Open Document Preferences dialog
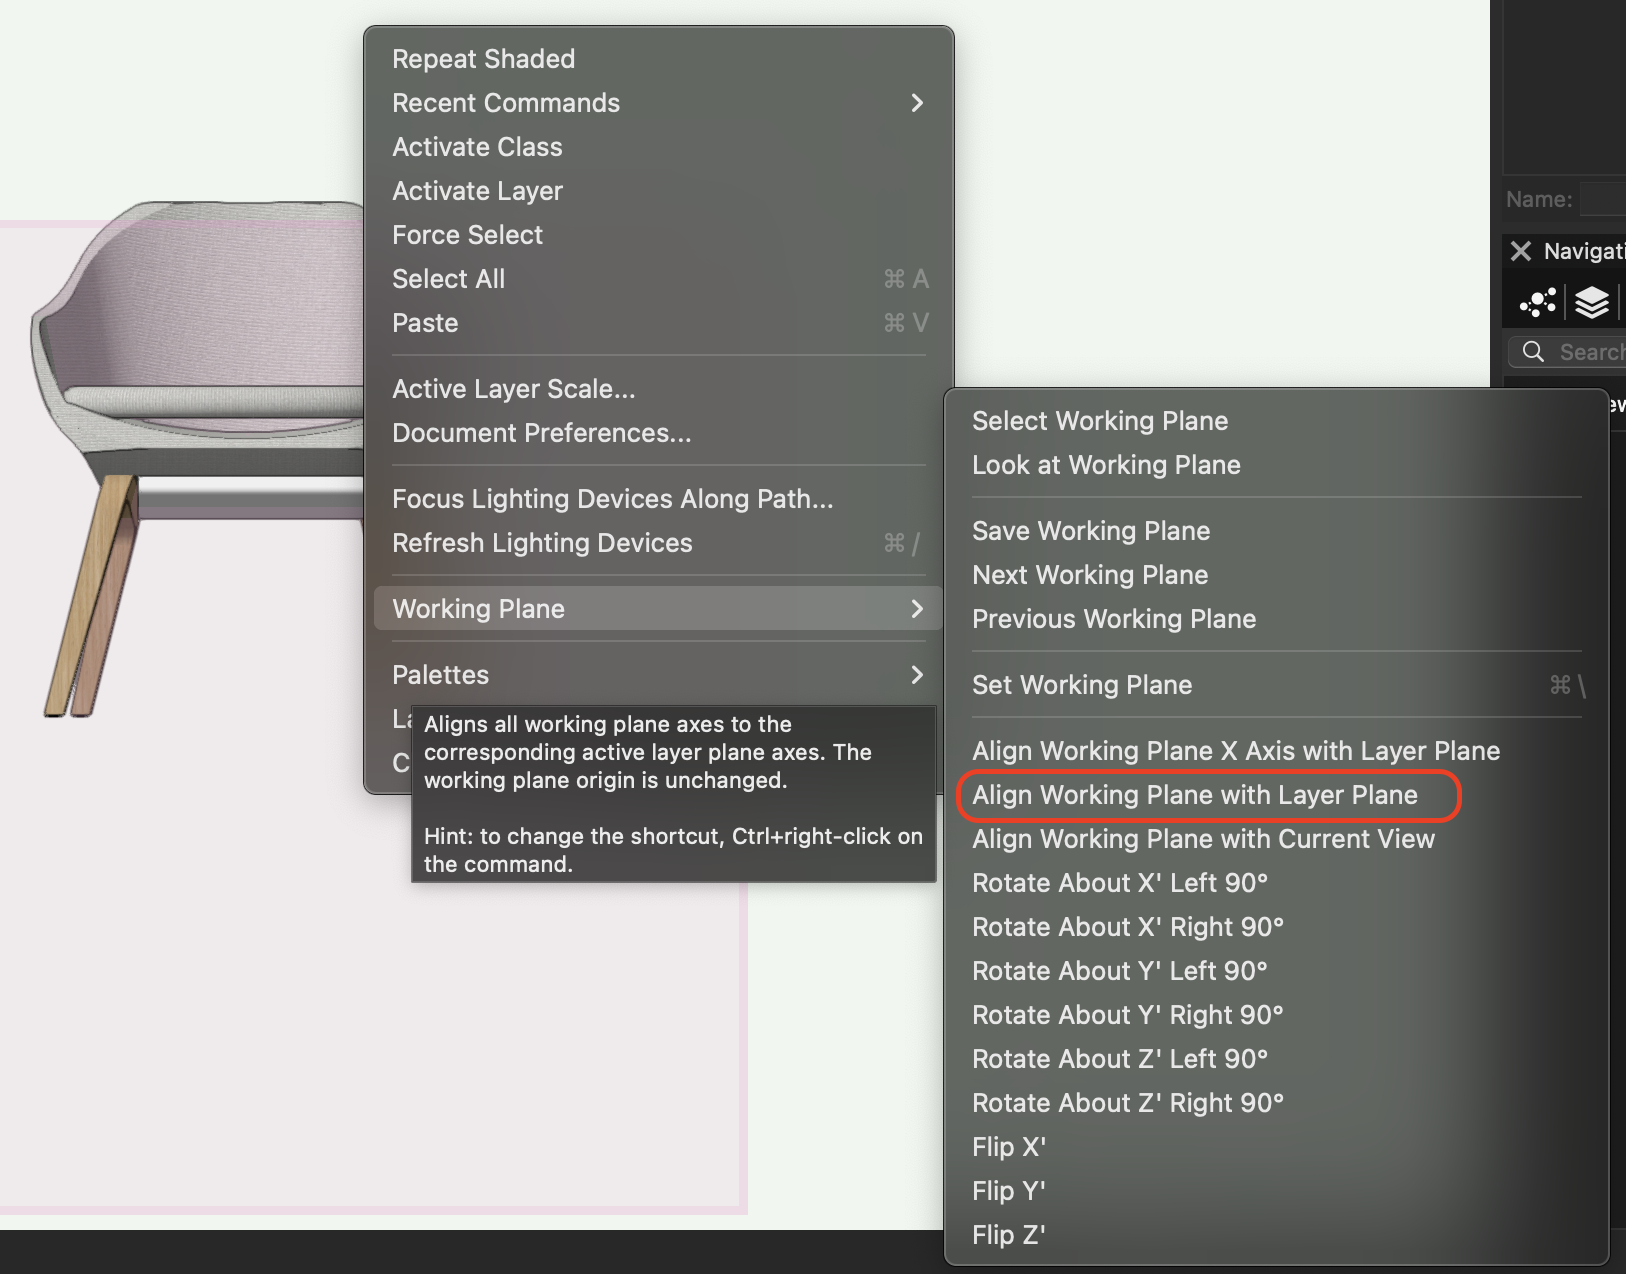The height and width of the screenshot is (1274, 1626). [541, 433]
